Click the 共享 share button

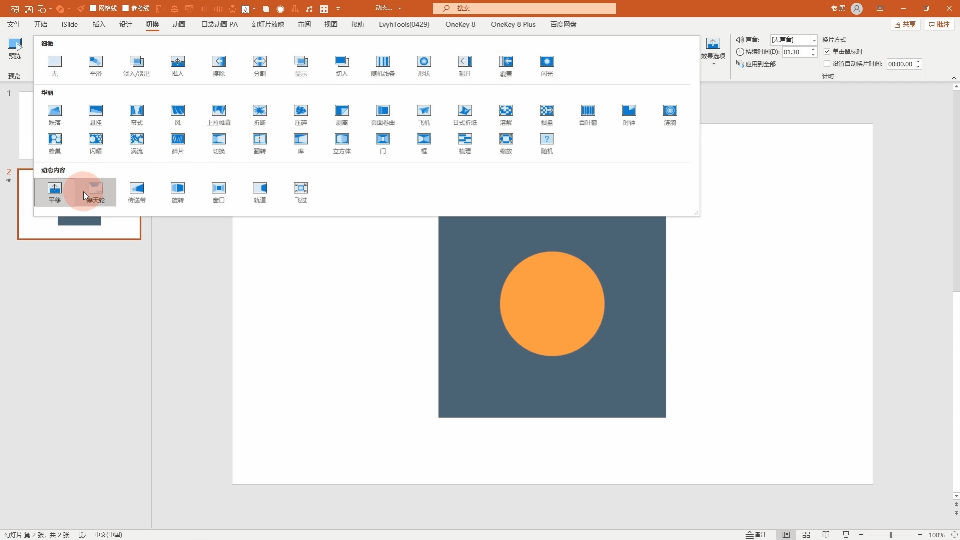906,24
